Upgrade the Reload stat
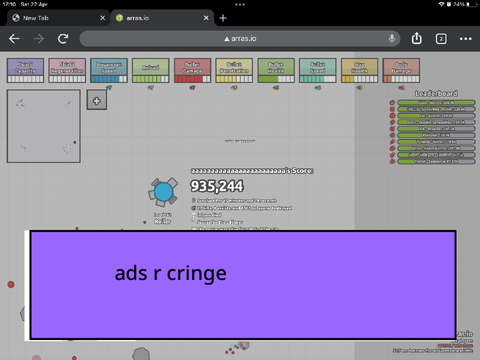480x360 pixels. [151, 70]
